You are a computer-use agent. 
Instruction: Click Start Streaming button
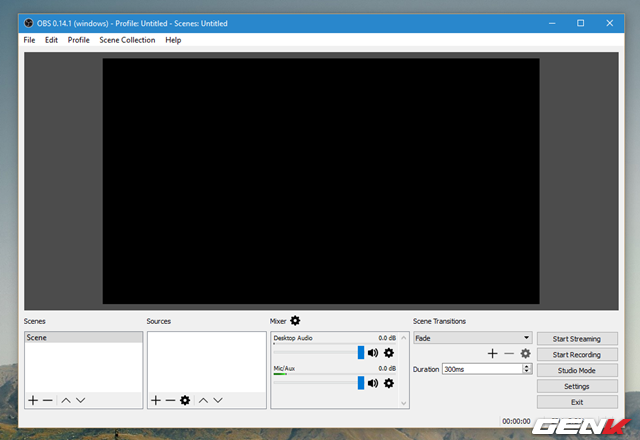[576, 339]
